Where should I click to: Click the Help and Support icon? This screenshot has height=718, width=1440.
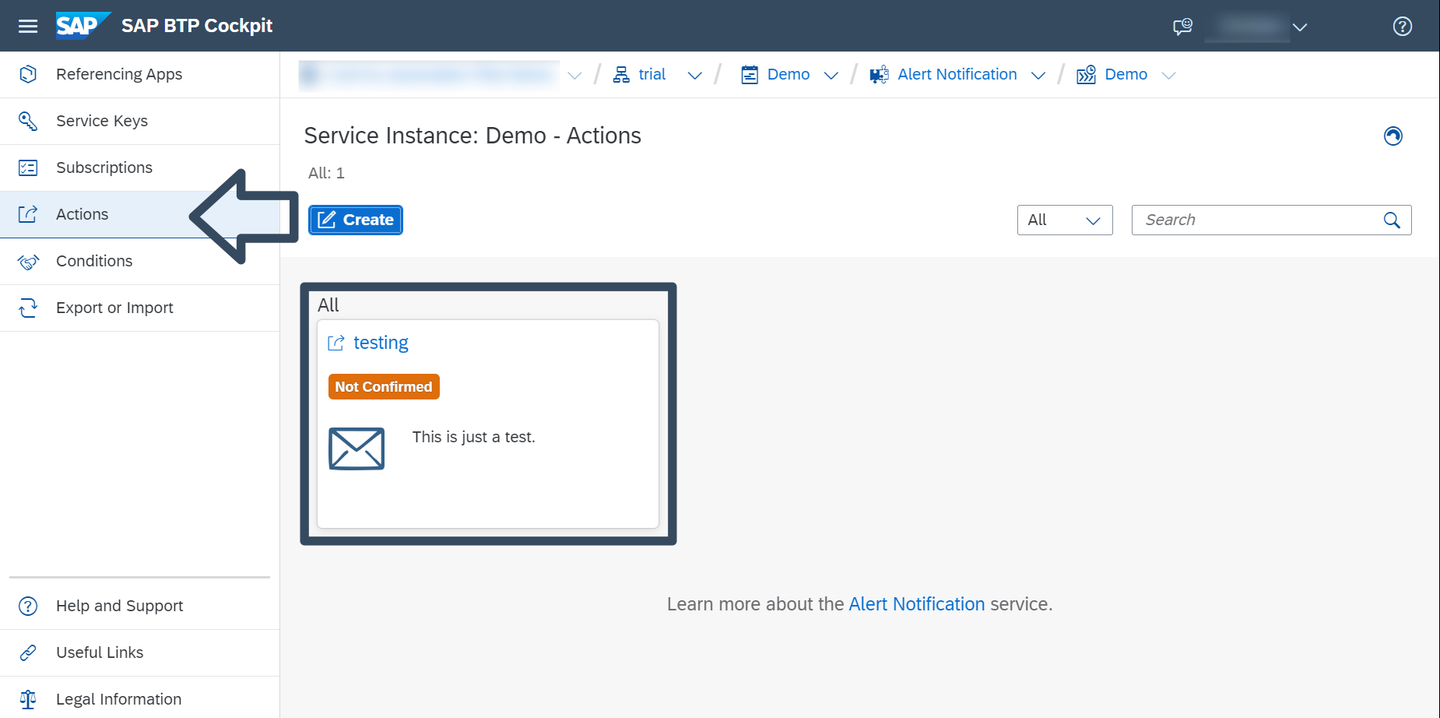coord(28,606)
